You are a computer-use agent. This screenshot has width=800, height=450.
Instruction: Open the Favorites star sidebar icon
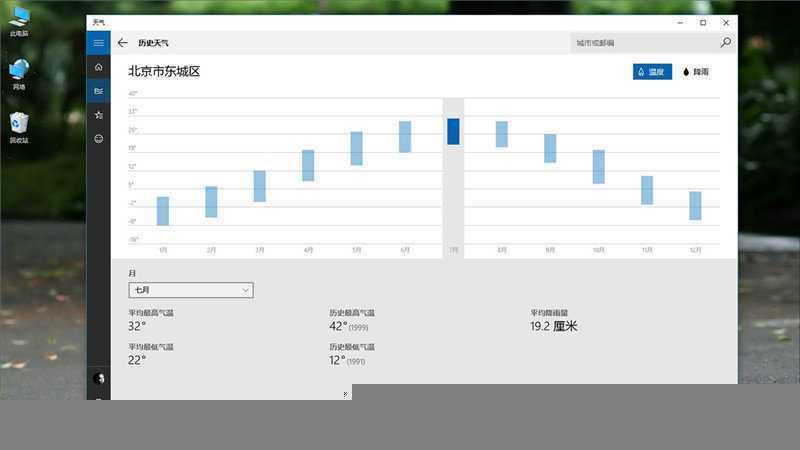point(98,115)
